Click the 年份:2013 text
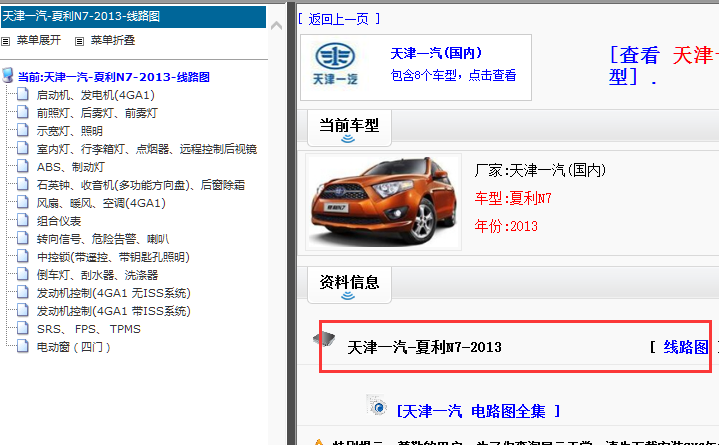This screenshot has width=719, height=445. coord(506,226)
